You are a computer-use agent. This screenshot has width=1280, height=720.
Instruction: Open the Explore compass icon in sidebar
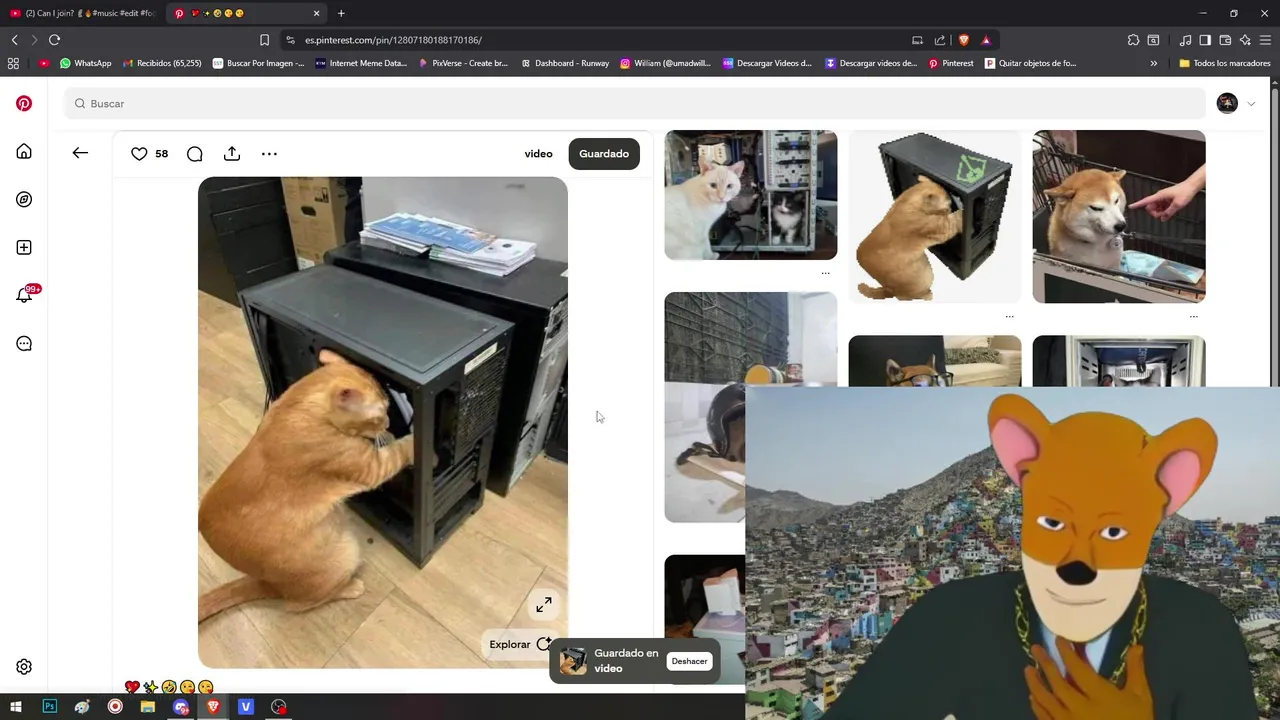pos(24,199)
